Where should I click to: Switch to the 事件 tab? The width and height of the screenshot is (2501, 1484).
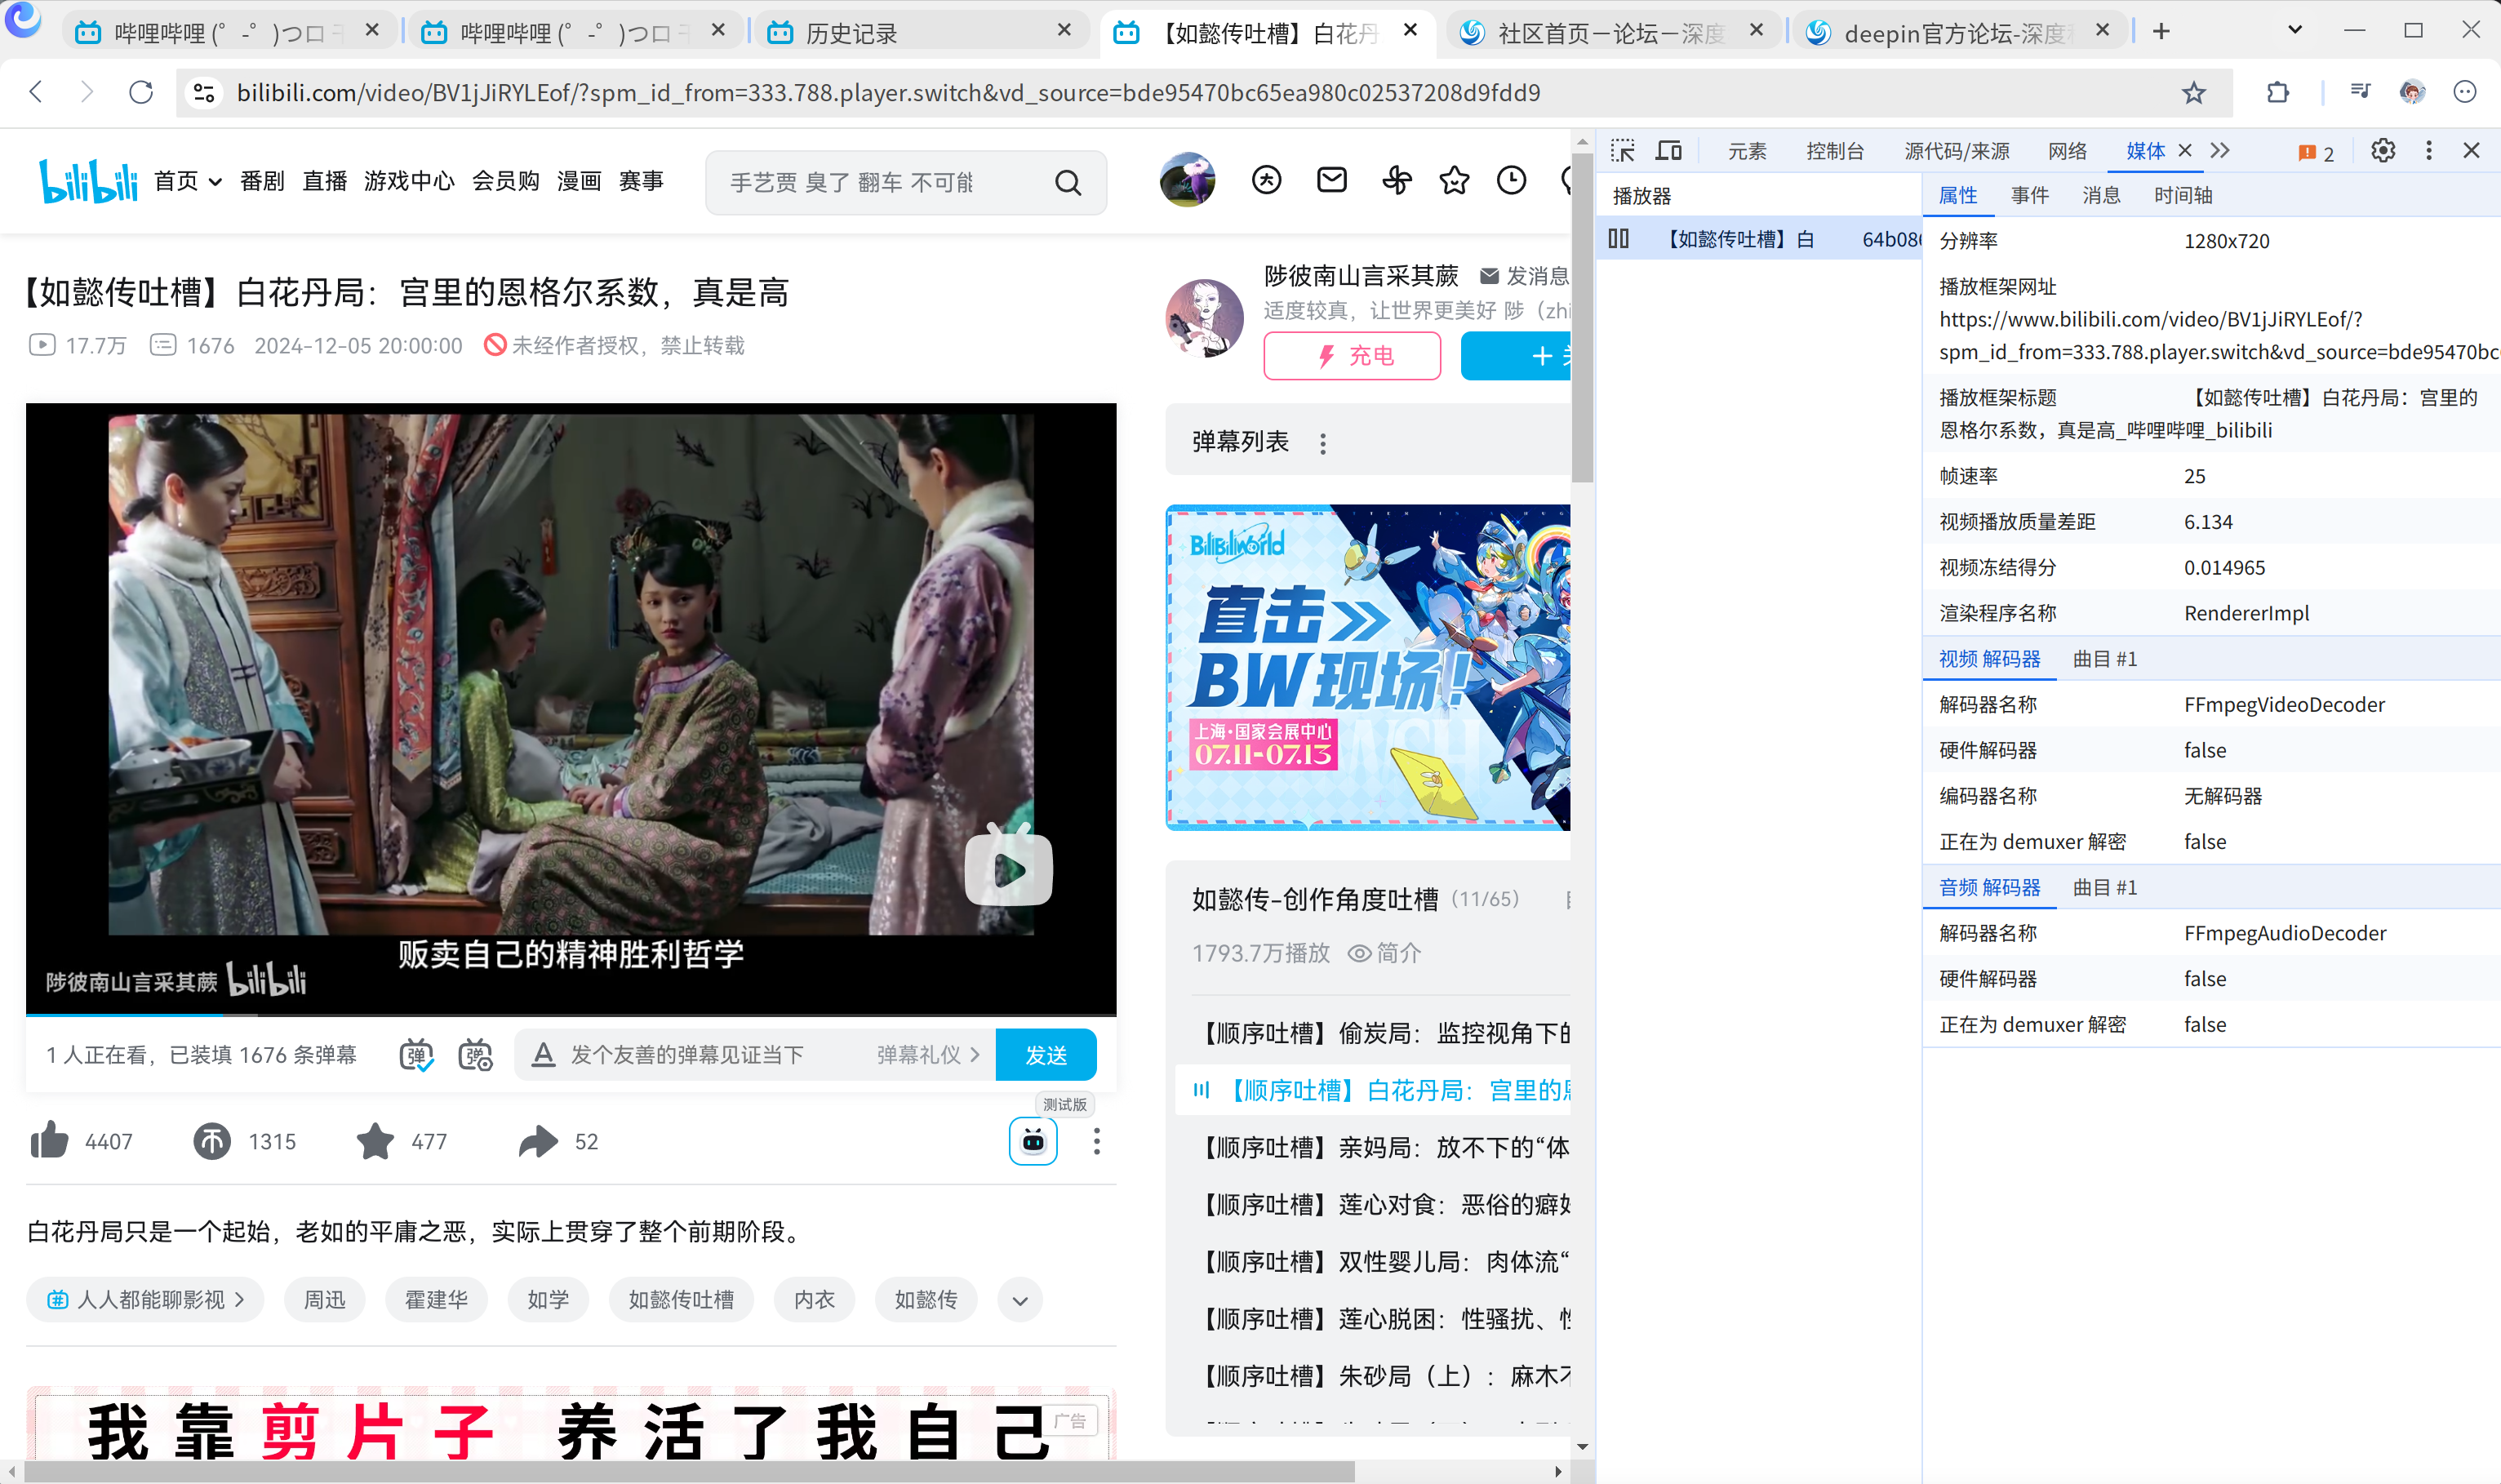[x=2030, y=196]
